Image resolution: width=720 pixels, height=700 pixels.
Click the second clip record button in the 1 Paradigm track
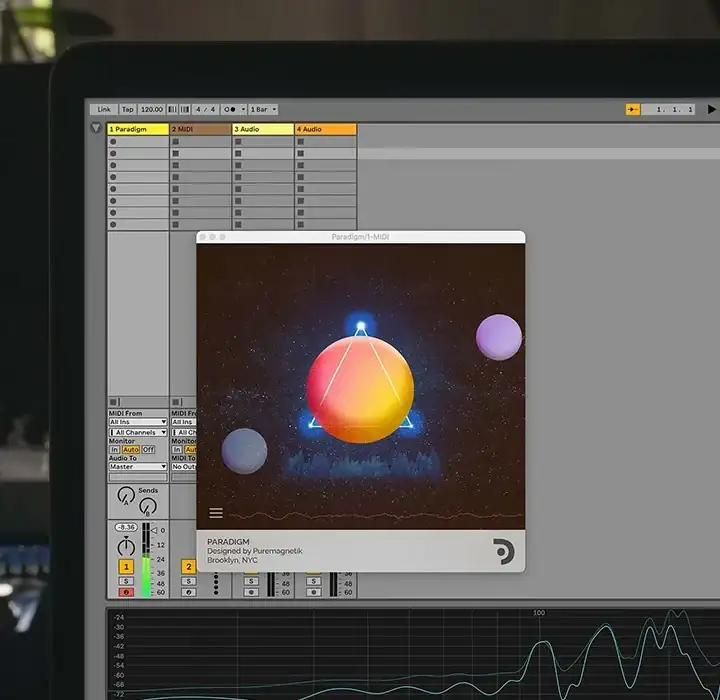click(x=113, y=153)
